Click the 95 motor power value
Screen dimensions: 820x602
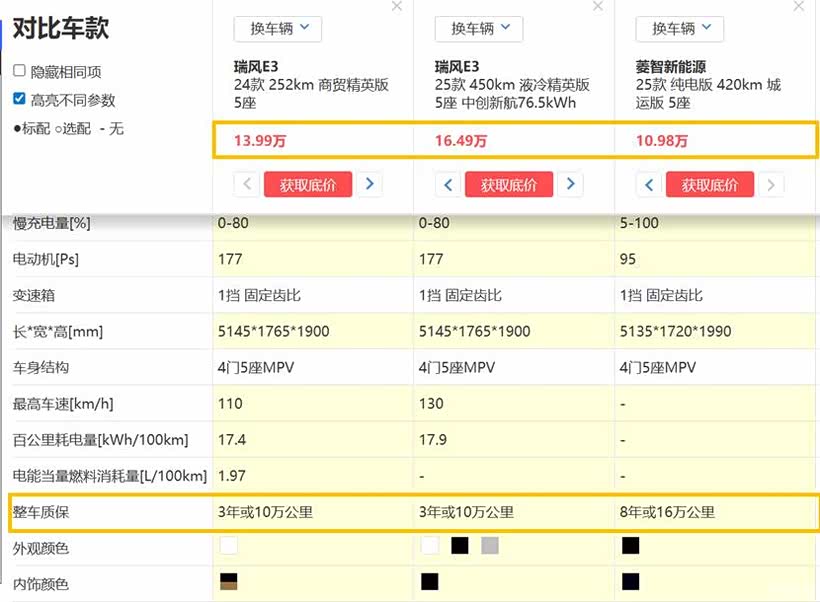click(628, 259)
